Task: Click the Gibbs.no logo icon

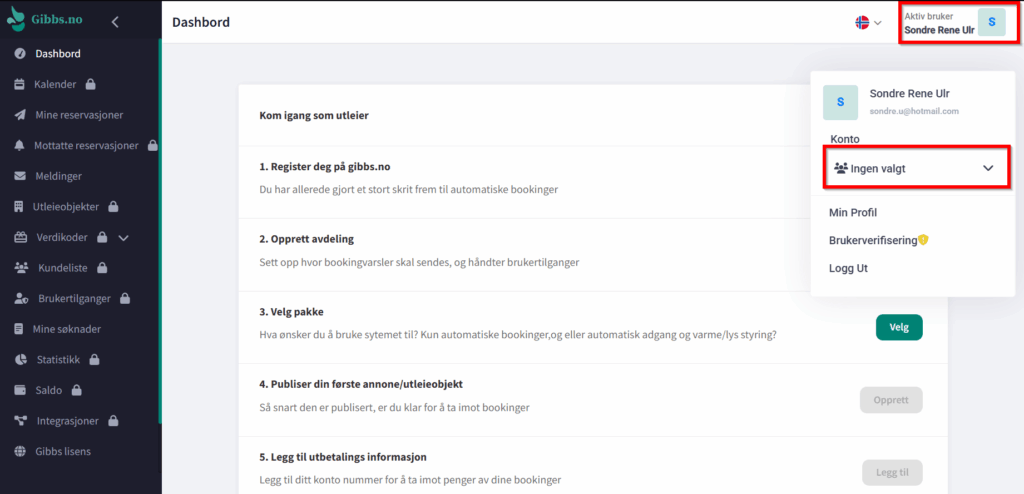Action: coord(17,21)
